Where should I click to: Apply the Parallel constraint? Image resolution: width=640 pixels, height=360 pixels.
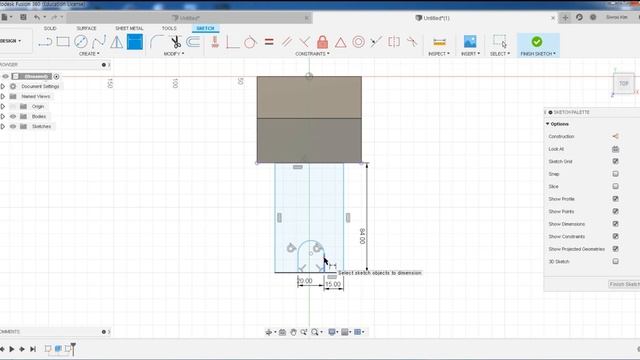pos(287,42)
